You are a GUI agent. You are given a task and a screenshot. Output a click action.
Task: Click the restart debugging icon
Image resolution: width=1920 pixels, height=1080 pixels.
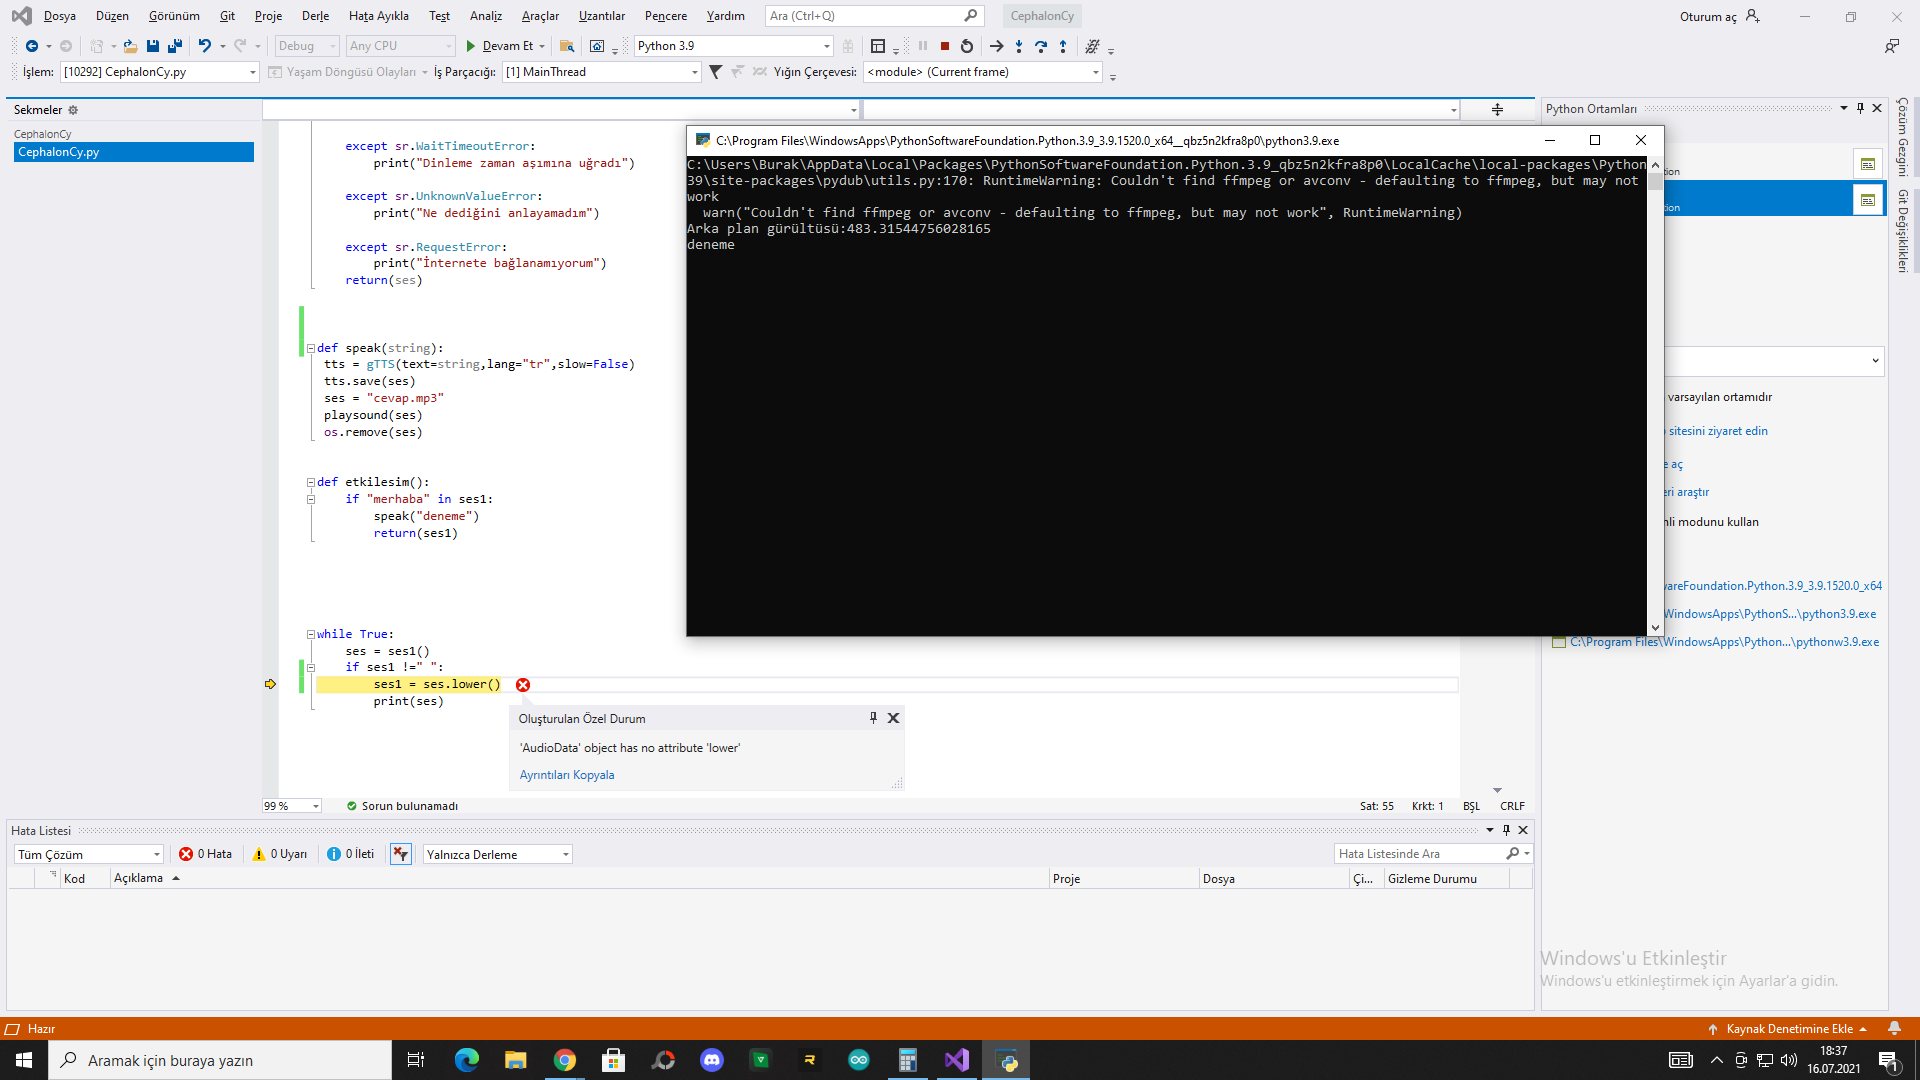coord(967,46)
